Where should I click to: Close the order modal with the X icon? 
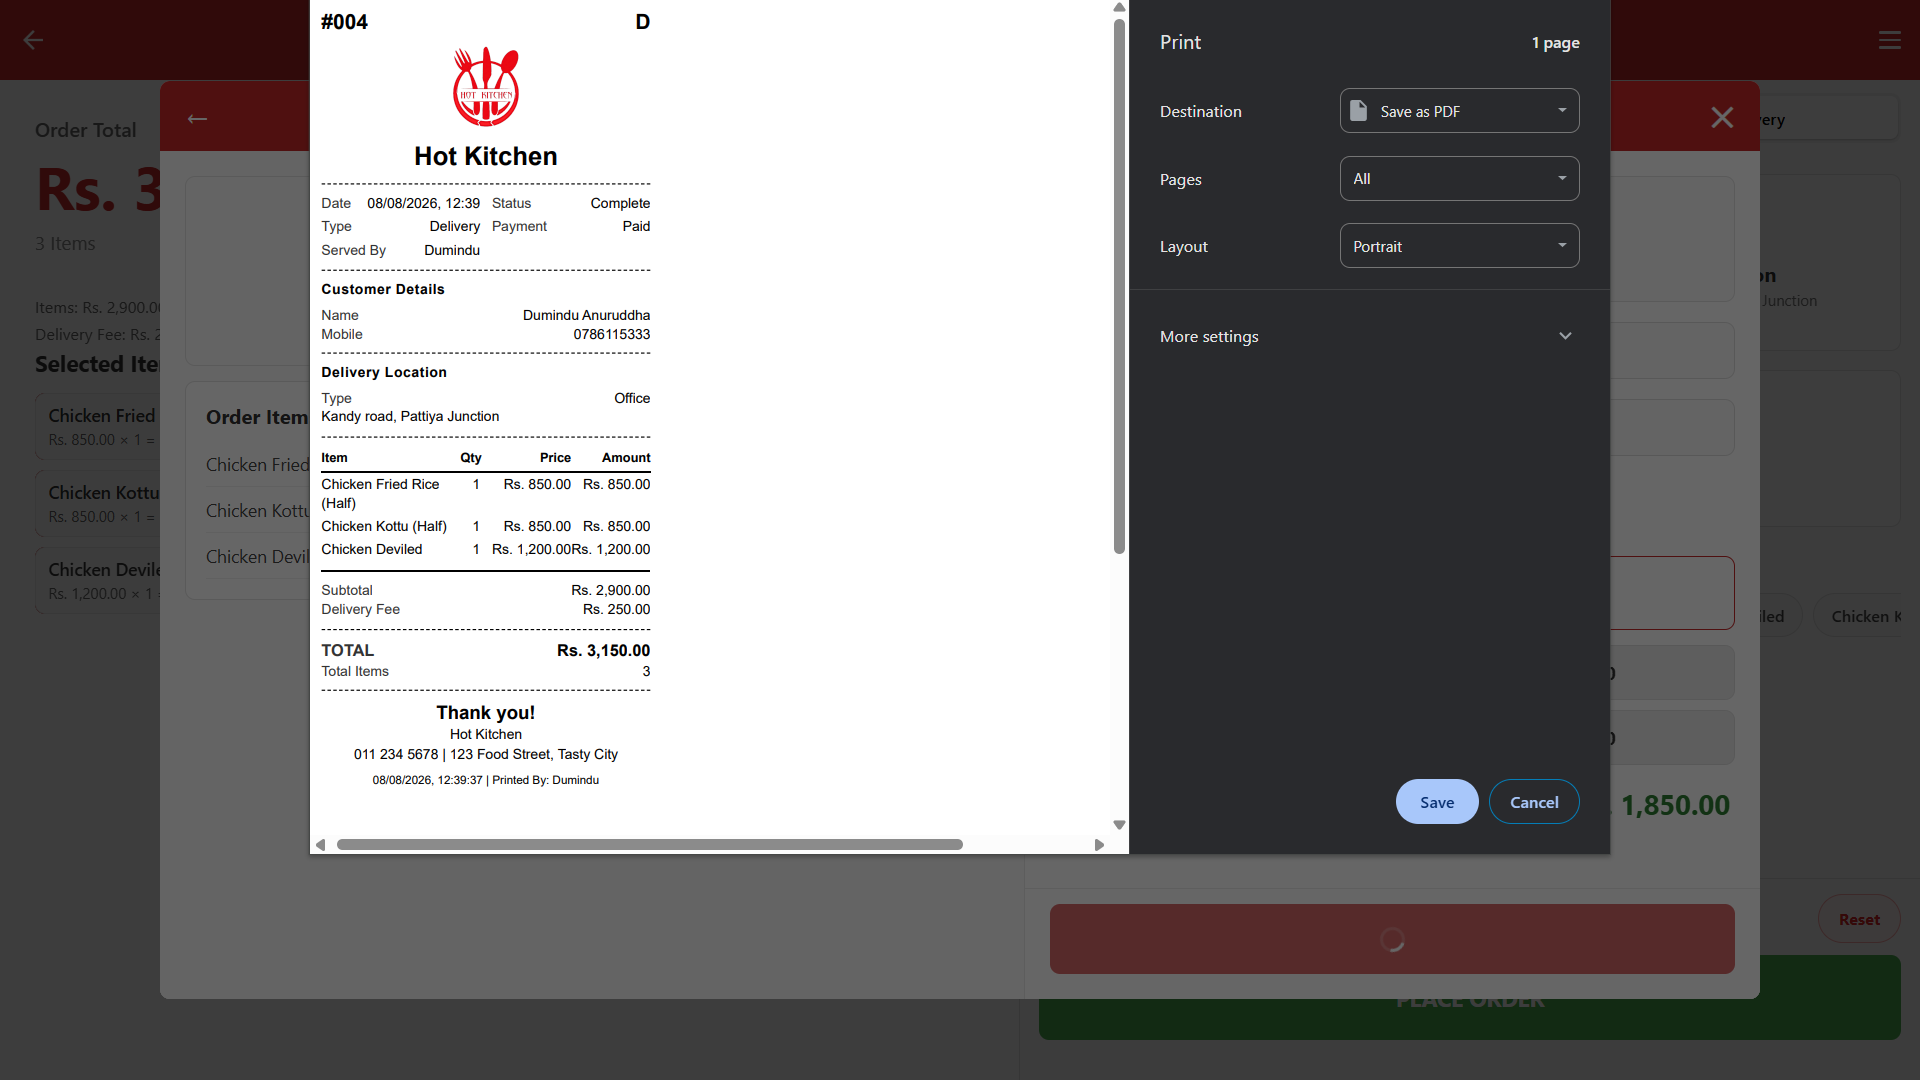tap(1722, 118)
